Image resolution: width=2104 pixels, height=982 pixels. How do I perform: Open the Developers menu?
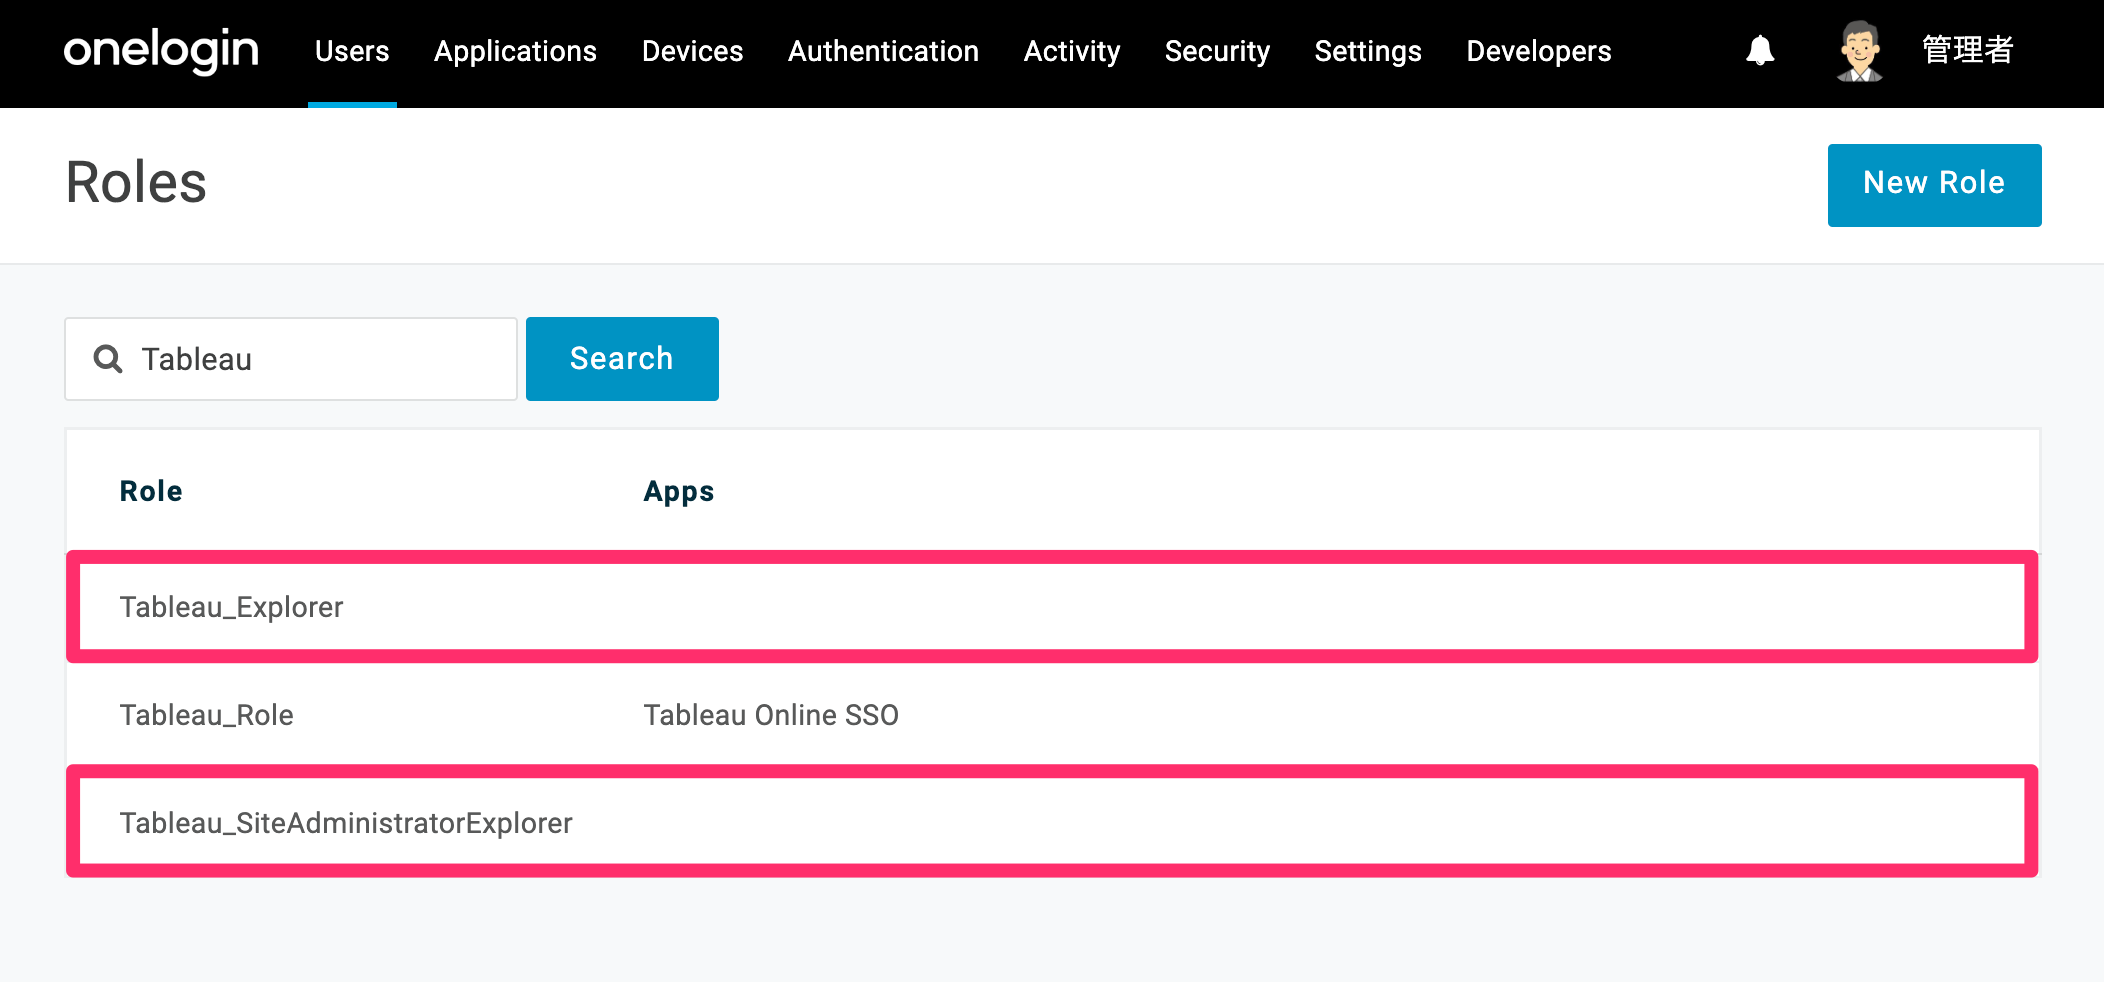click(1539, 51)
